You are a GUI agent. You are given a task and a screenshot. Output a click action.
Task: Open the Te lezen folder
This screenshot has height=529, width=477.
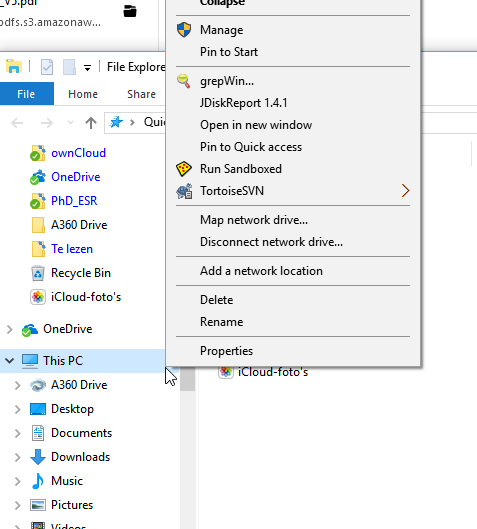pyautogui.click(x=72, y=249)
